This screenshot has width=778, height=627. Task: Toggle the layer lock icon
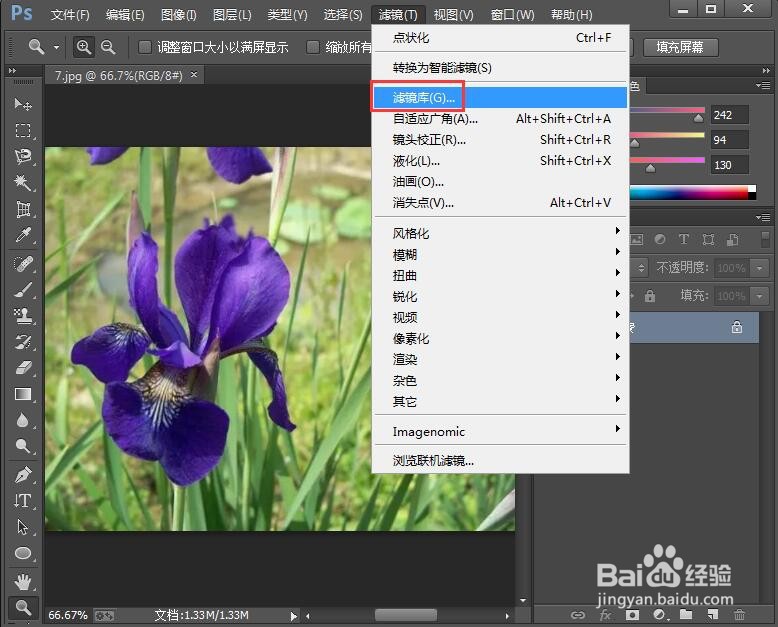[x=737, y=327]
